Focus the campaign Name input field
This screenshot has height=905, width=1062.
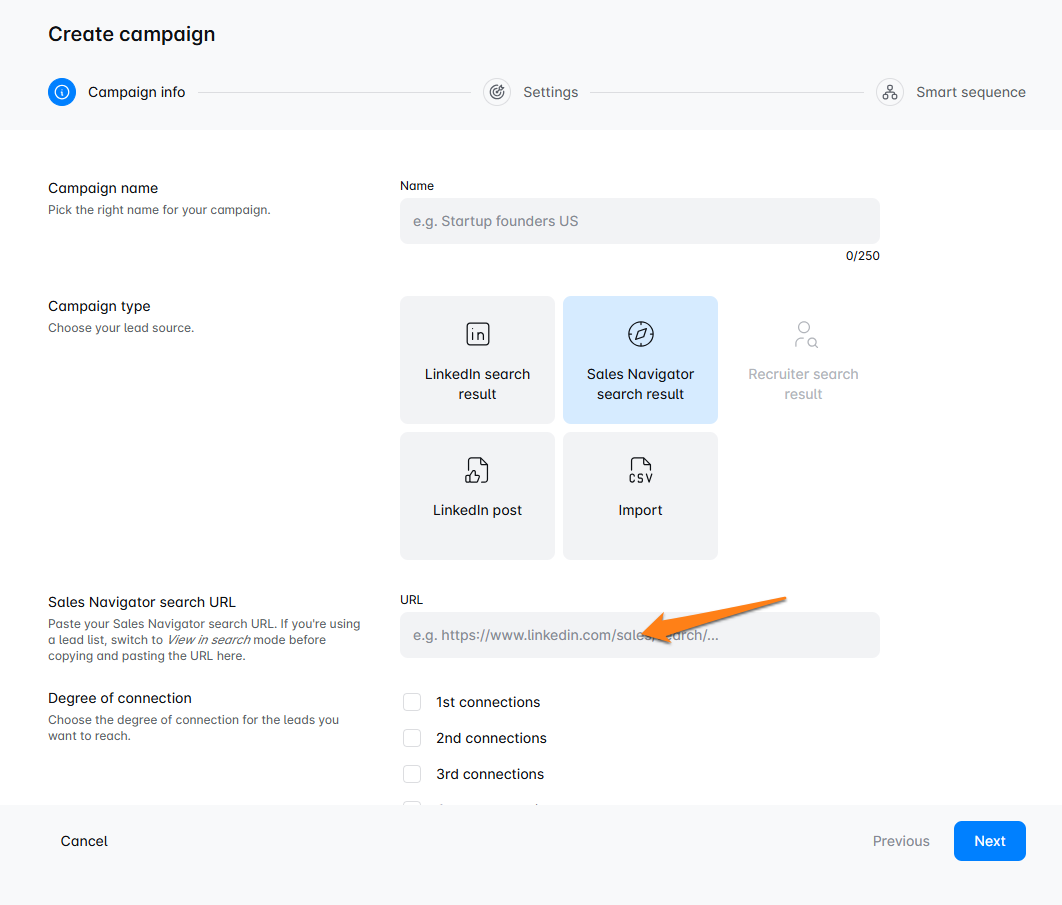(639, 221)
